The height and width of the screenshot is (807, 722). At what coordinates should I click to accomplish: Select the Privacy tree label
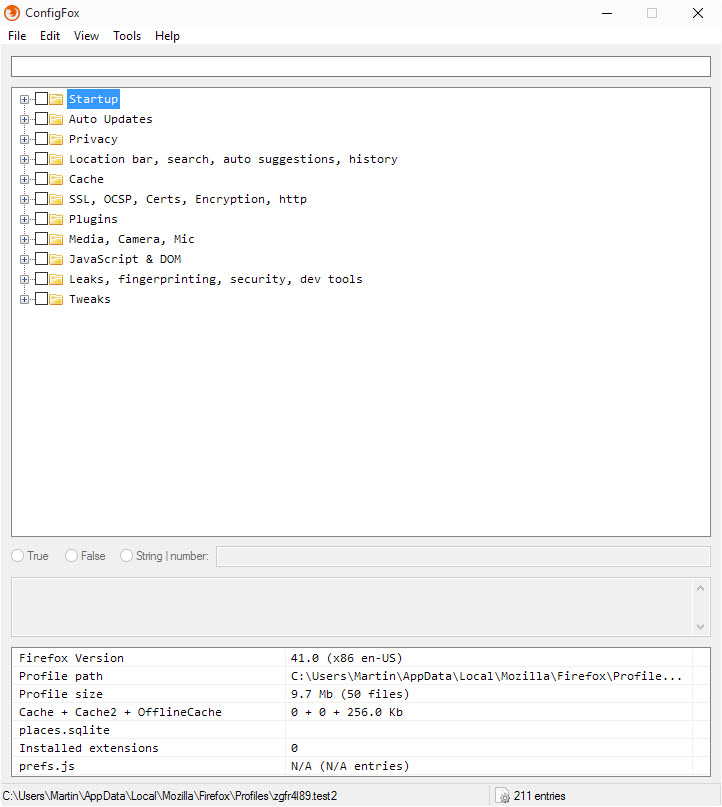click(x=93, y=139)
